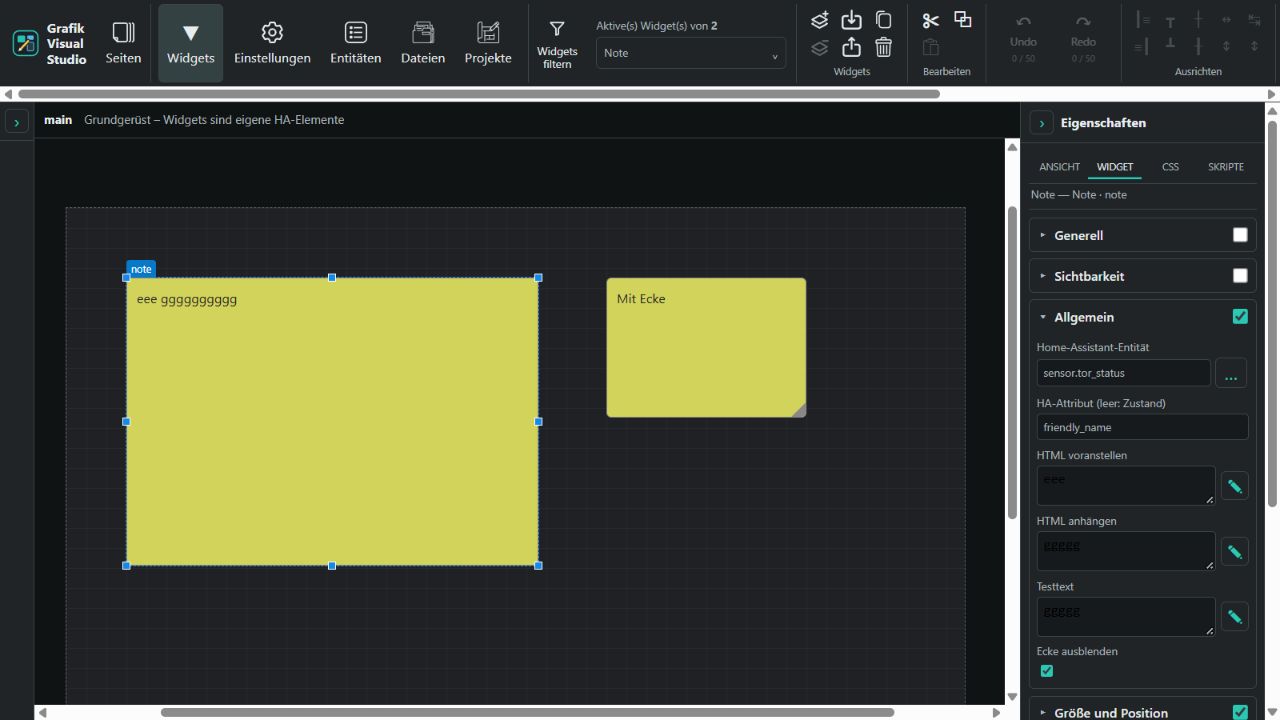Open the HTML anhängen pencil editor
Screen dimensions: 1280x720
[x=1235, y=551]
